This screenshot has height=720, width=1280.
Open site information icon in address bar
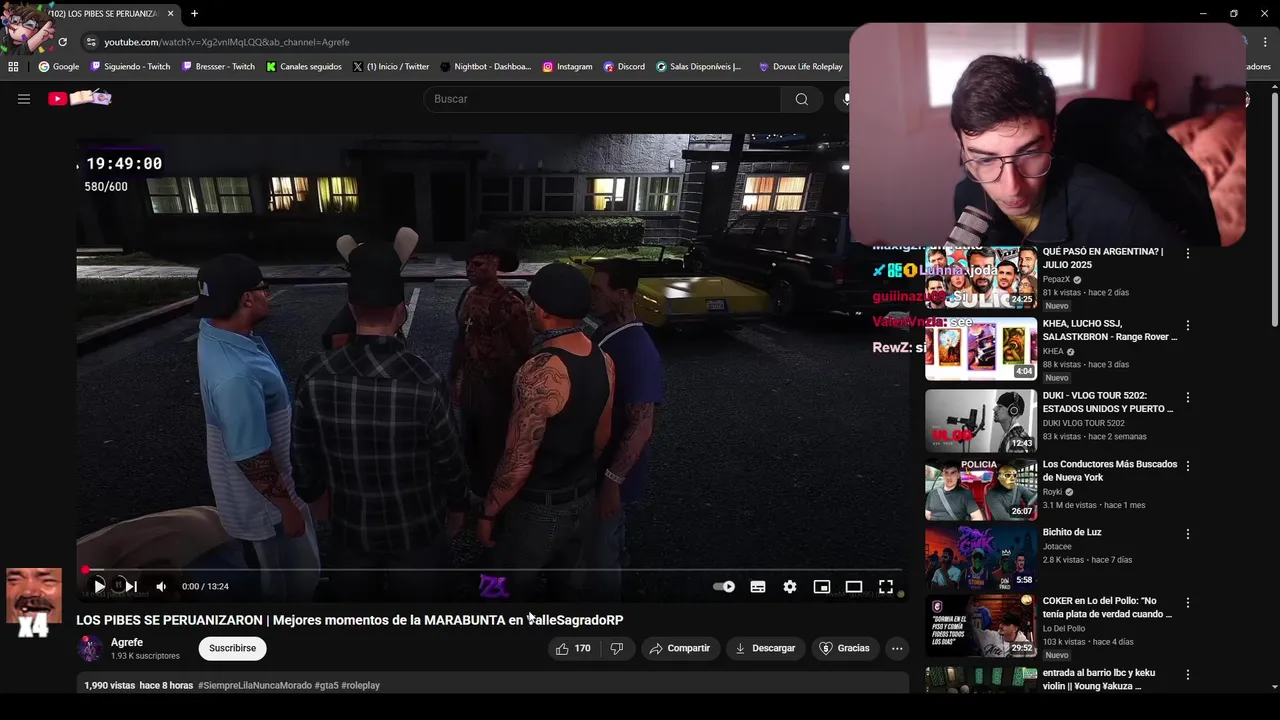[x=91, y=42]
